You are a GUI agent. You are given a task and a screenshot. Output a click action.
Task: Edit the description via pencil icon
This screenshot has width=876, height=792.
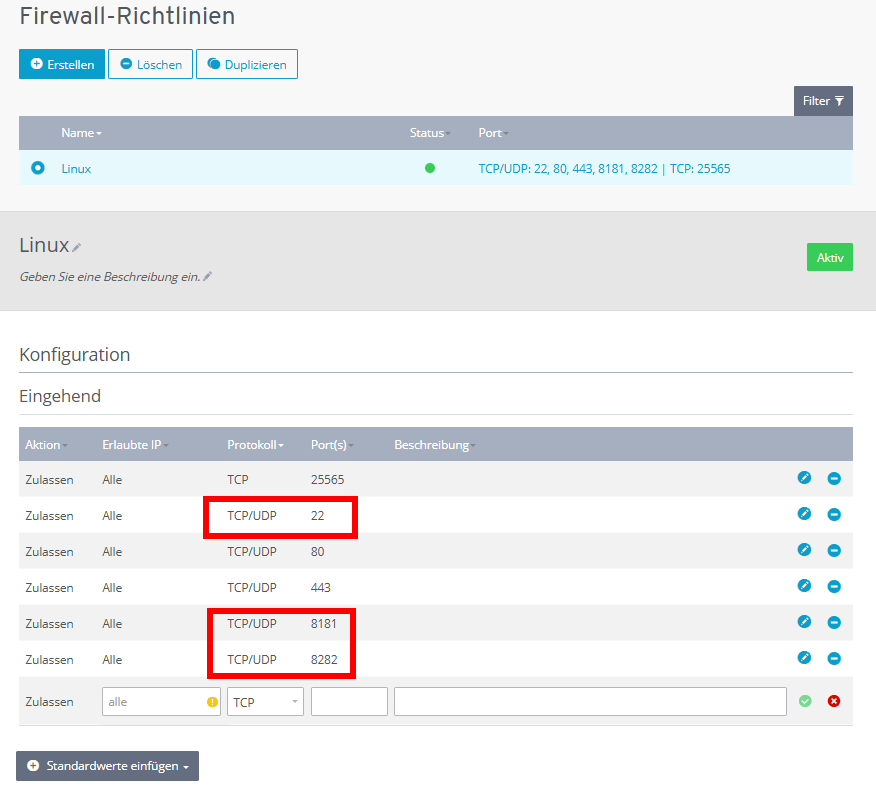(207, 276)
